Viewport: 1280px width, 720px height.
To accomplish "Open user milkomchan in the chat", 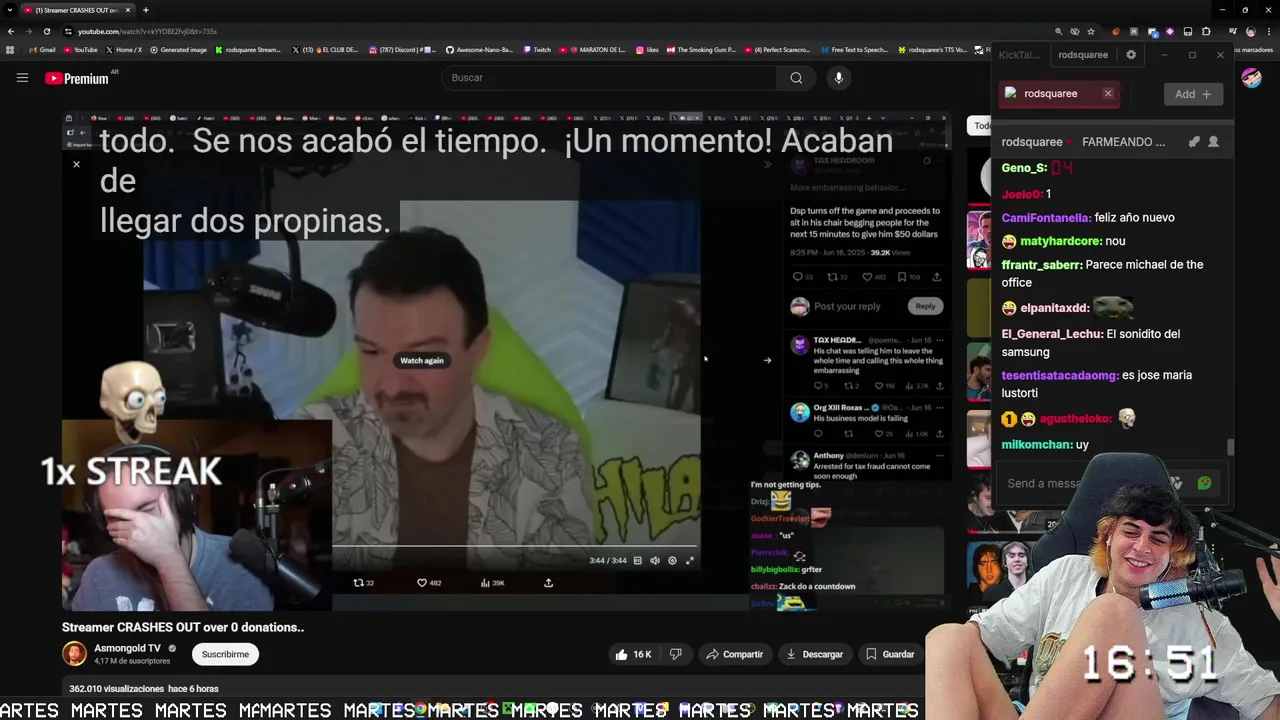I will [1037, 444].
